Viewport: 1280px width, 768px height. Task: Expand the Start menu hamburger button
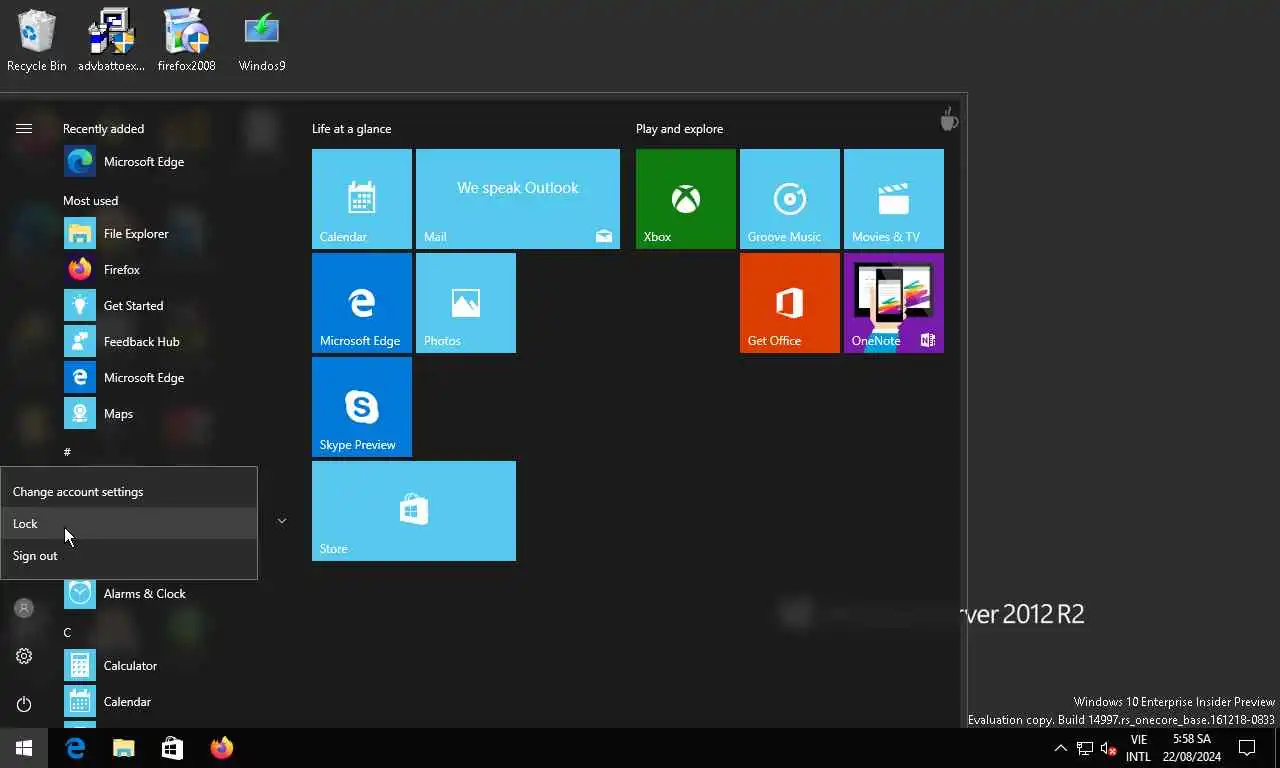[x=24, y=128]
